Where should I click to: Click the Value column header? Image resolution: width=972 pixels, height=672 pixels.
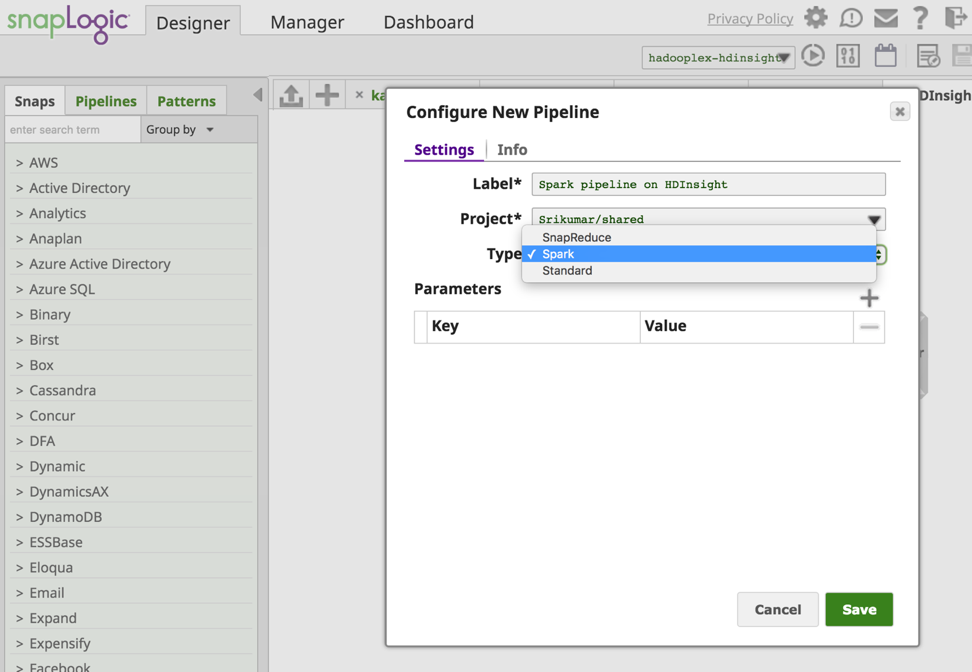pos(746,327)
